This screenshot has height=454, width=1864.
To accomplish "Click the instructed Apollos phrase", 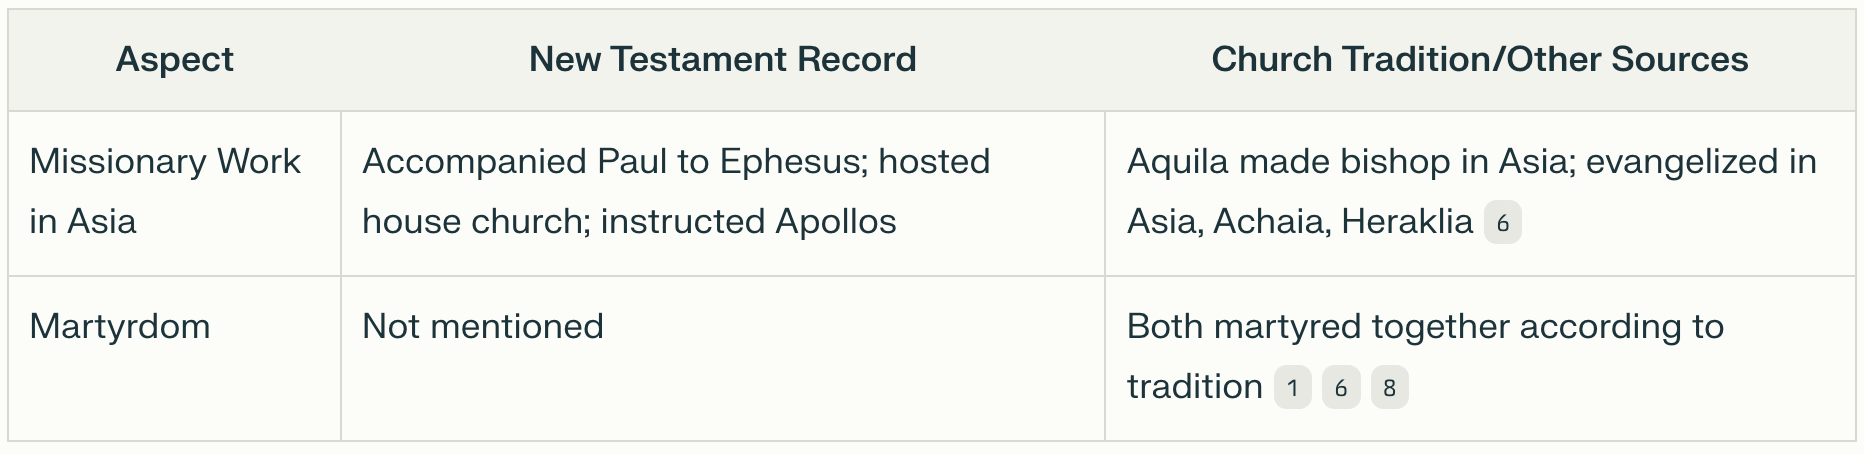I will click(748, 222).
